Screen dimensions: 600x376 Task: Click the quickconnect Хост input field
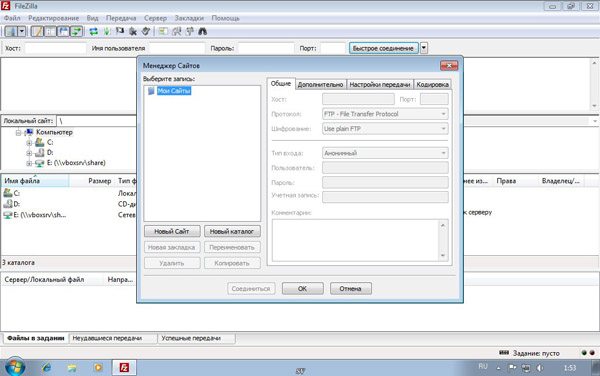click(55, 48)
